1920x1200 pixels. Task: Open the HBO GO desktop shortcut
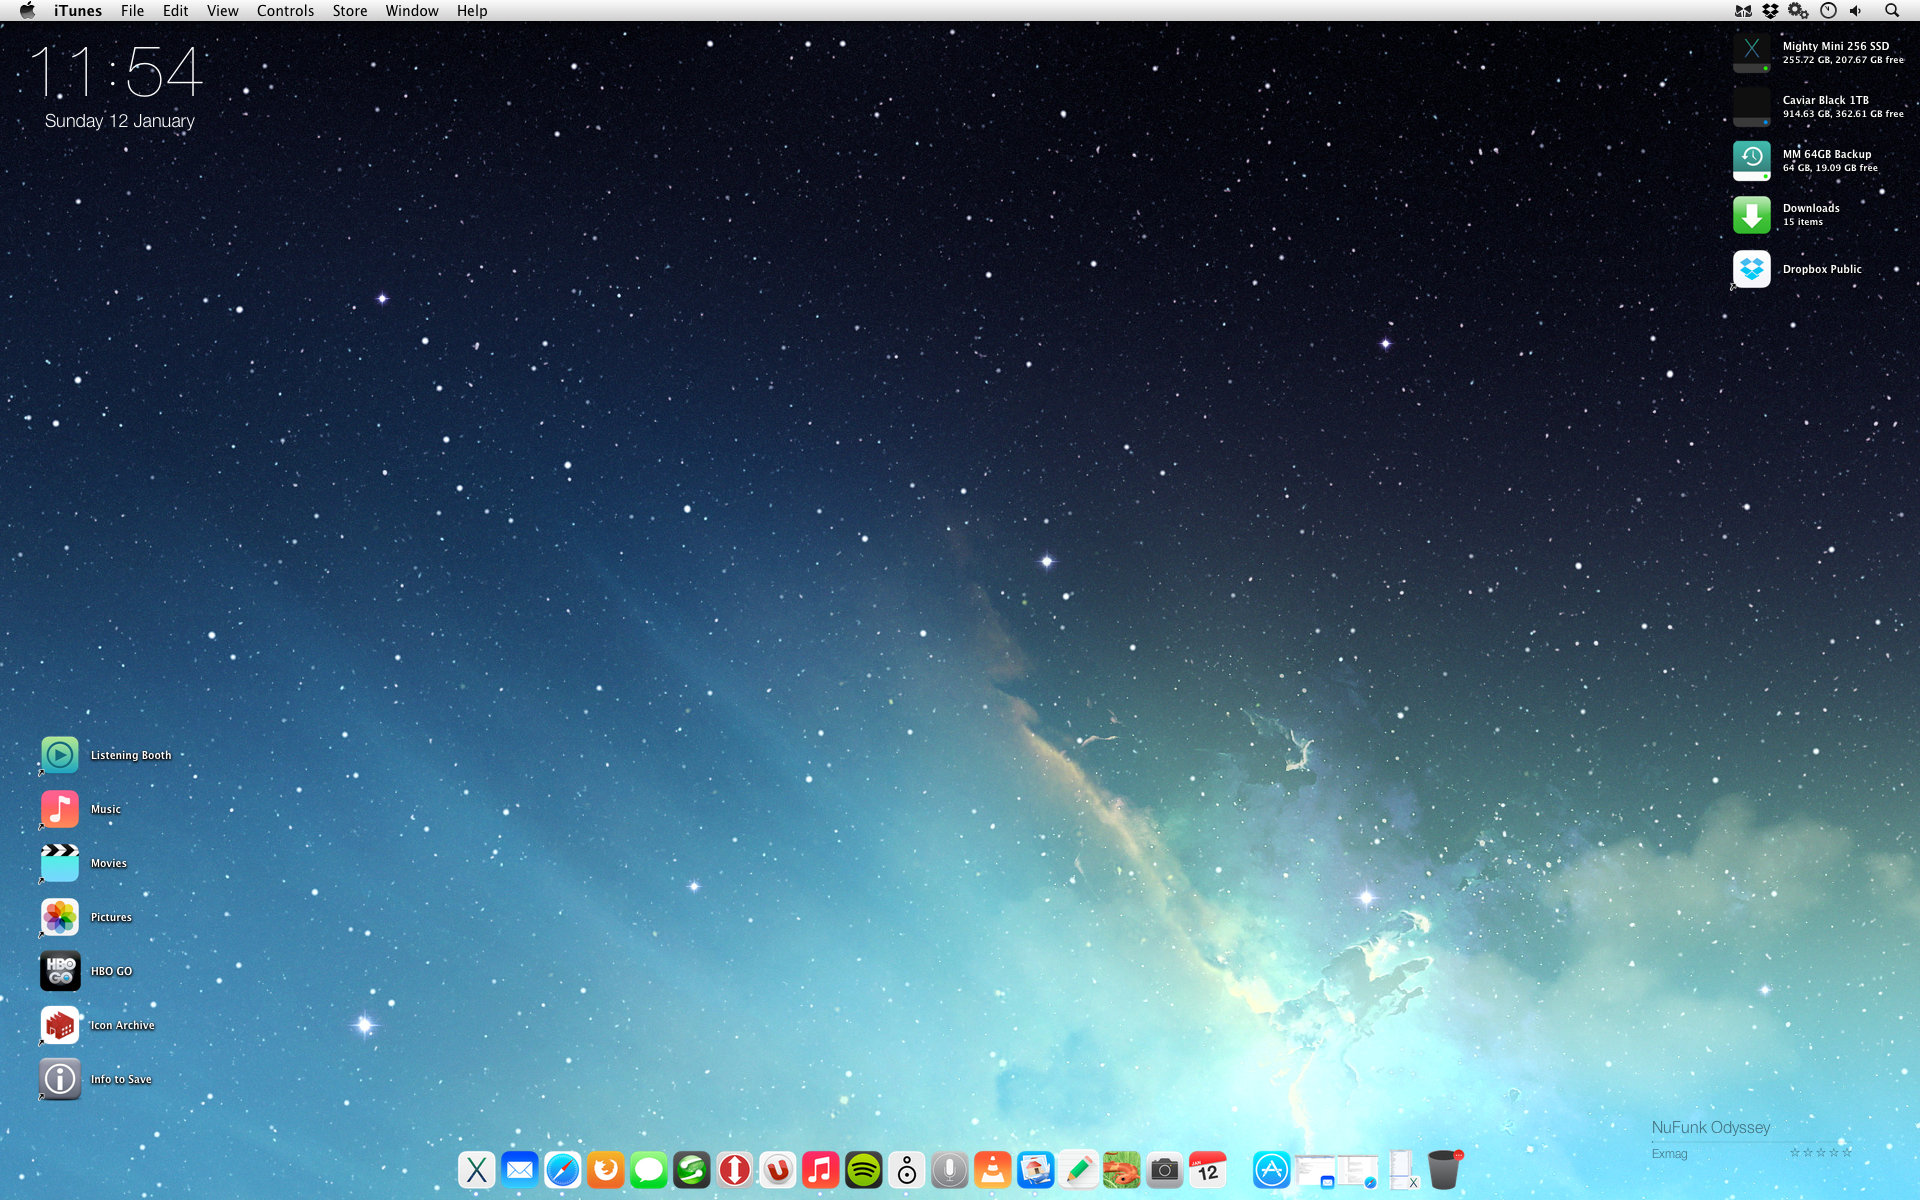coord(60,971)
